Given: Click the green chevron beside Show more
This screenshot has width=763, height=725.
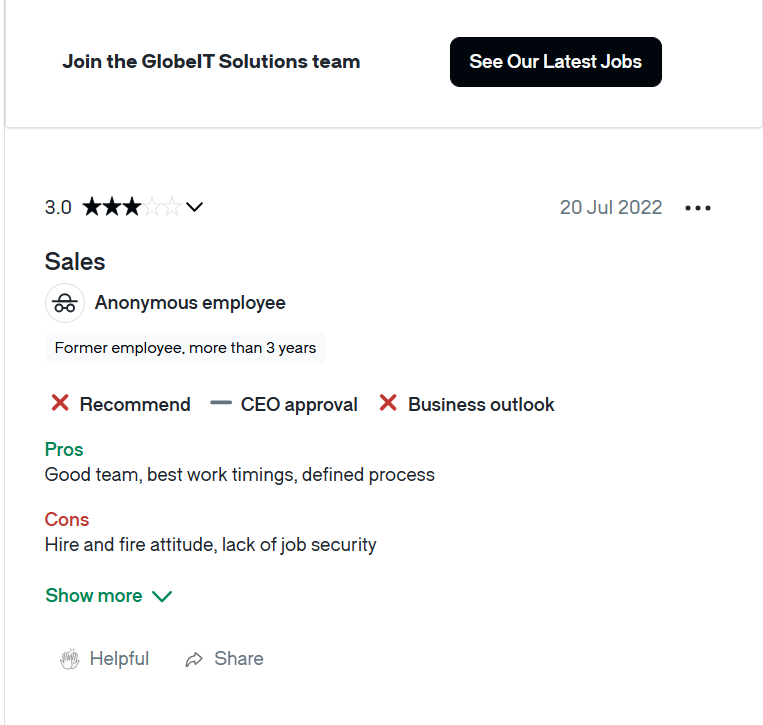Looking at the screenshot, I should point(162,596).
